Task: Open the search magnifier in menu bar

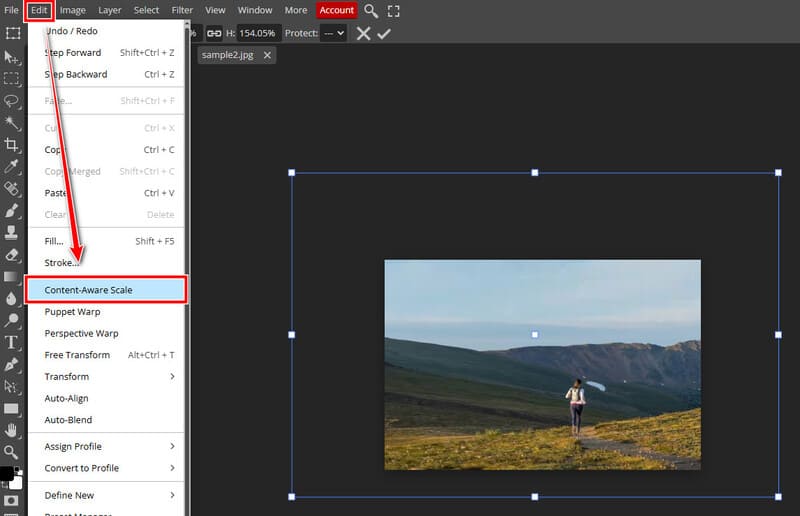Action: (x=371, y=11)
